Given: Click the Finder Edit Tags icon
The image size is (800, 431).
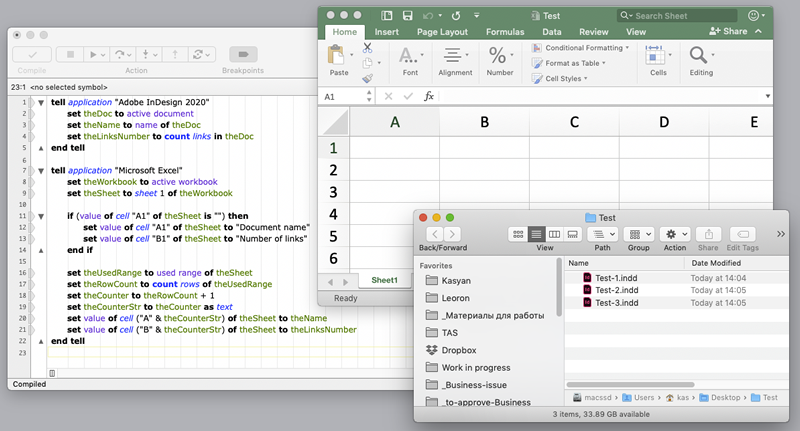Looking at the screenshot, I should point(743,234).
